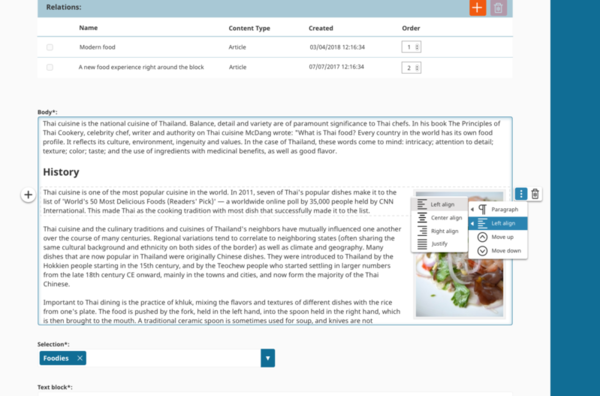
Task: Click the highlighted Left align block menu item
Action: pos(498,223)
